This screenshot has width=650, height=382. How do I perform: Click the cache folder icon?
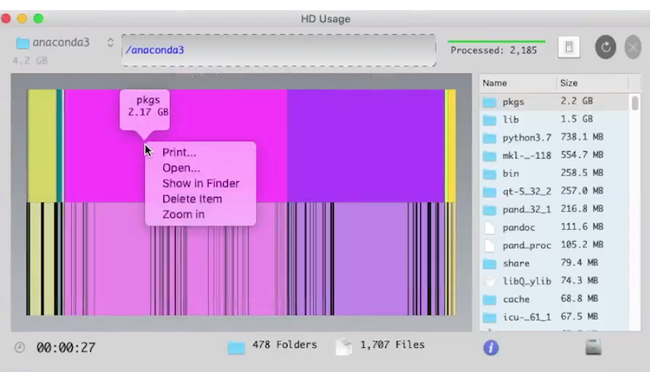tap(490, 300)
